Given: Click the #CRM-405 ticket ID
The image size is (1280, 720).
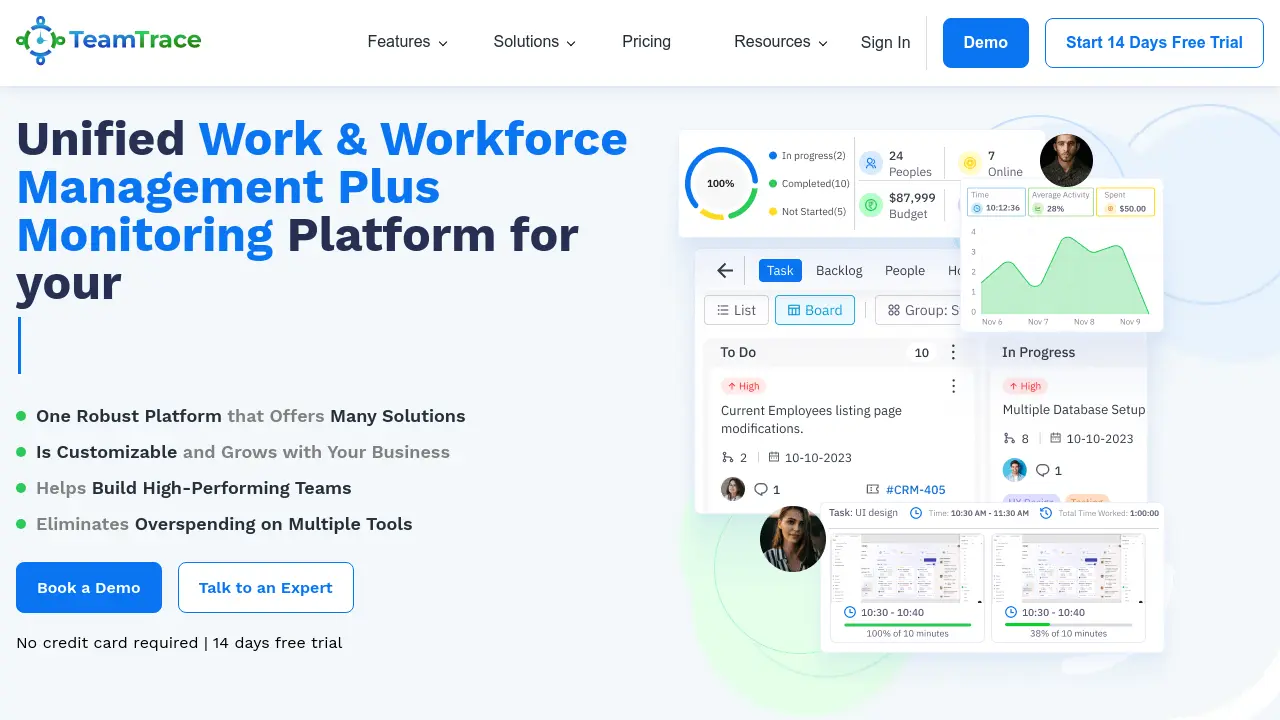Looking at the screenshot, I should (x=916, y=490).
